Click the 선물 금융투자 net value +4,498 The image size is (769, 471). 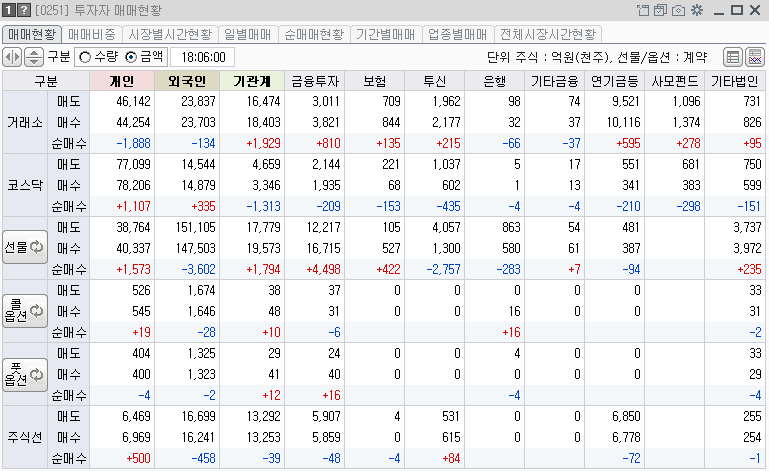pyautogui.click(x=323, y=269)
